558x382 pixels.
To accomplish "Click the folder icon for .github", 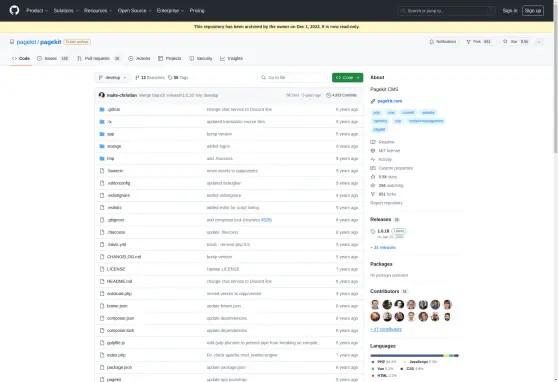I will click(x=102, y=109).
